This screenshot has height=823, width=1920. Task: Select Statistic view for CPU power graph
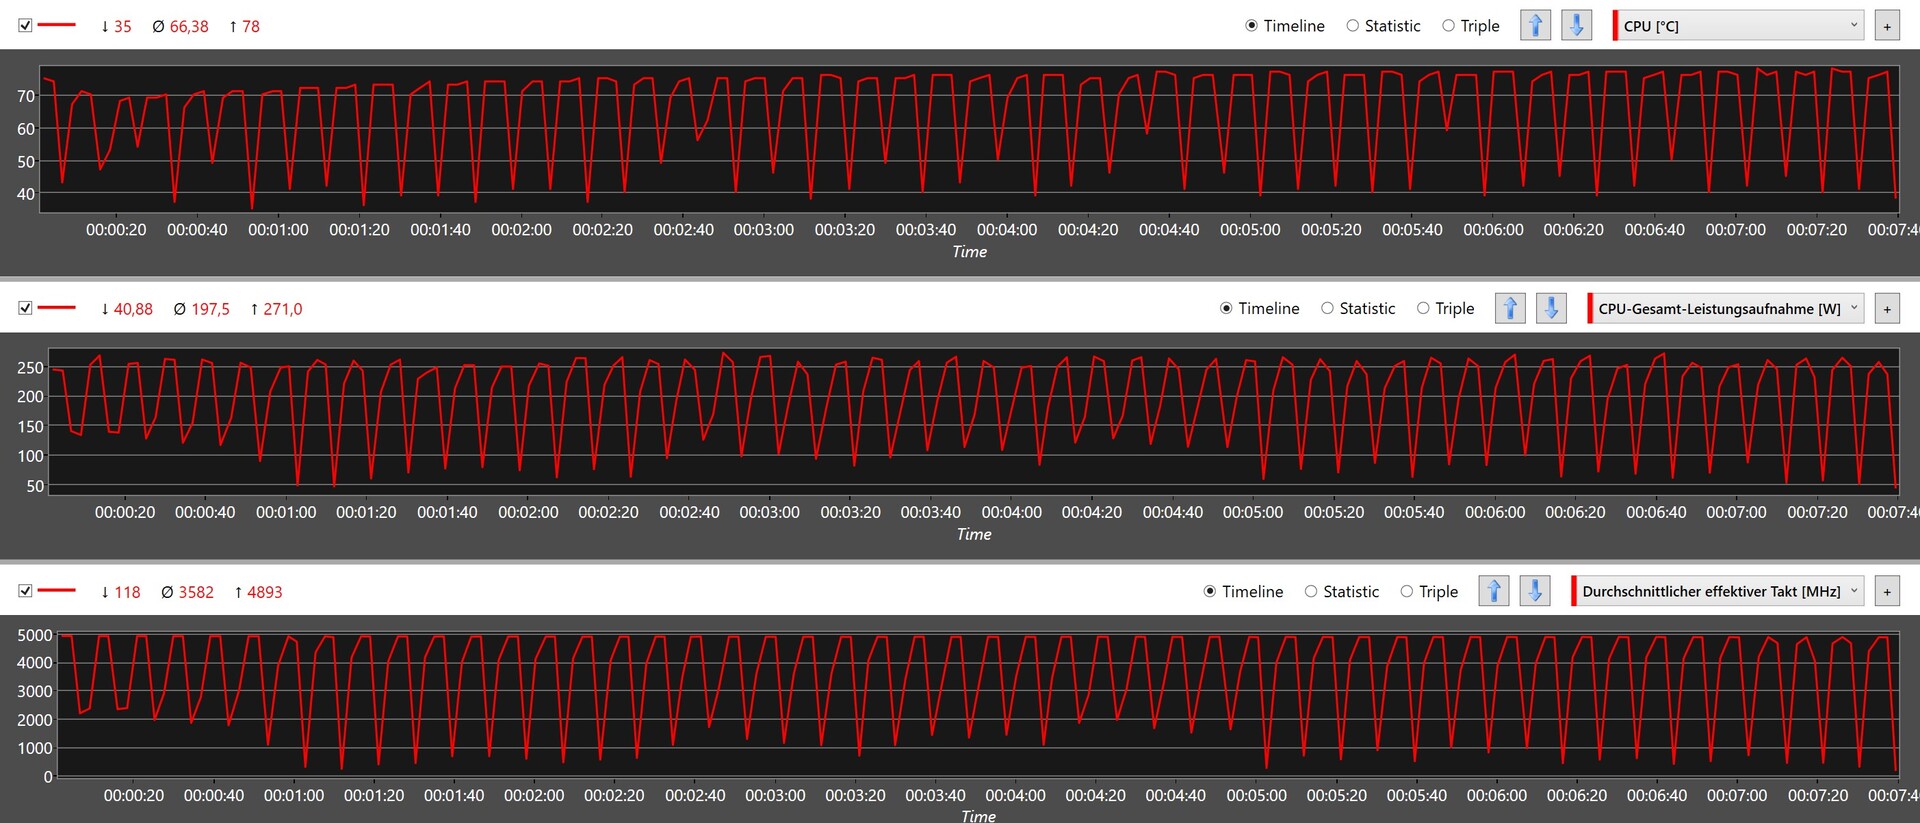click(1358, 308)
